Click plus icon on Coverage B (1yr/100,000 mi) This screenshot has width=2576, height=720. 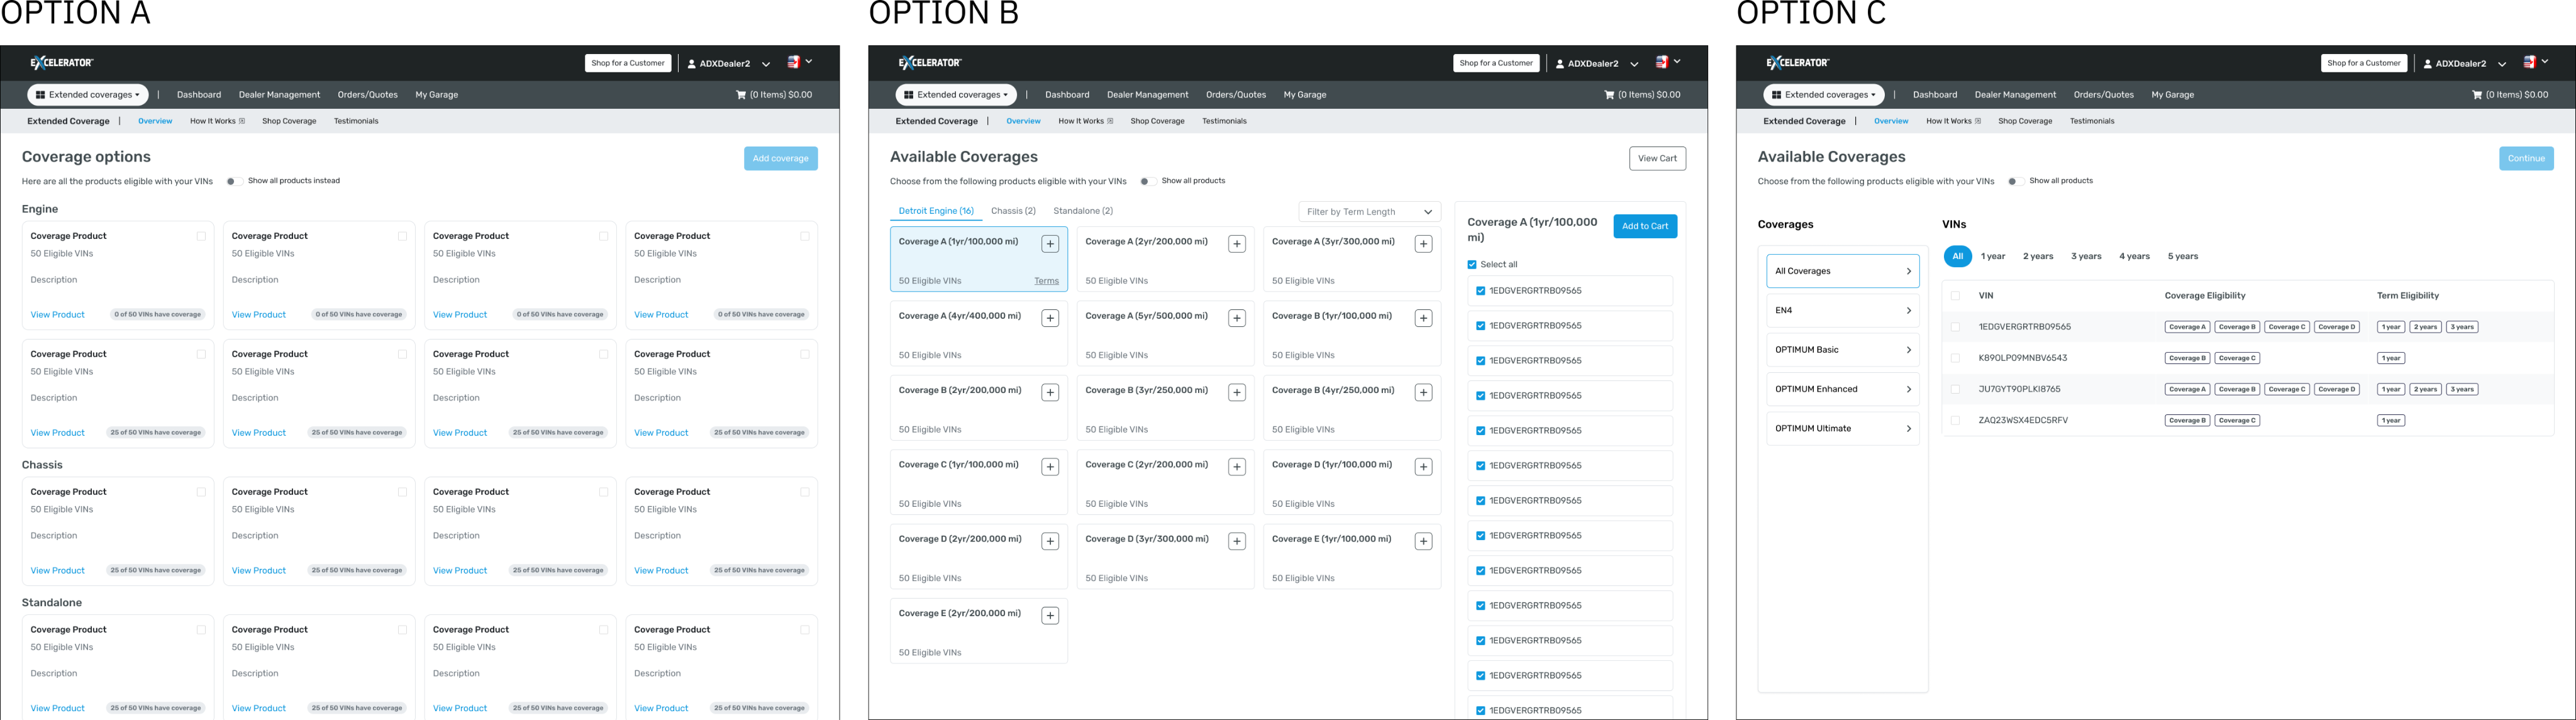[1424, 318]
